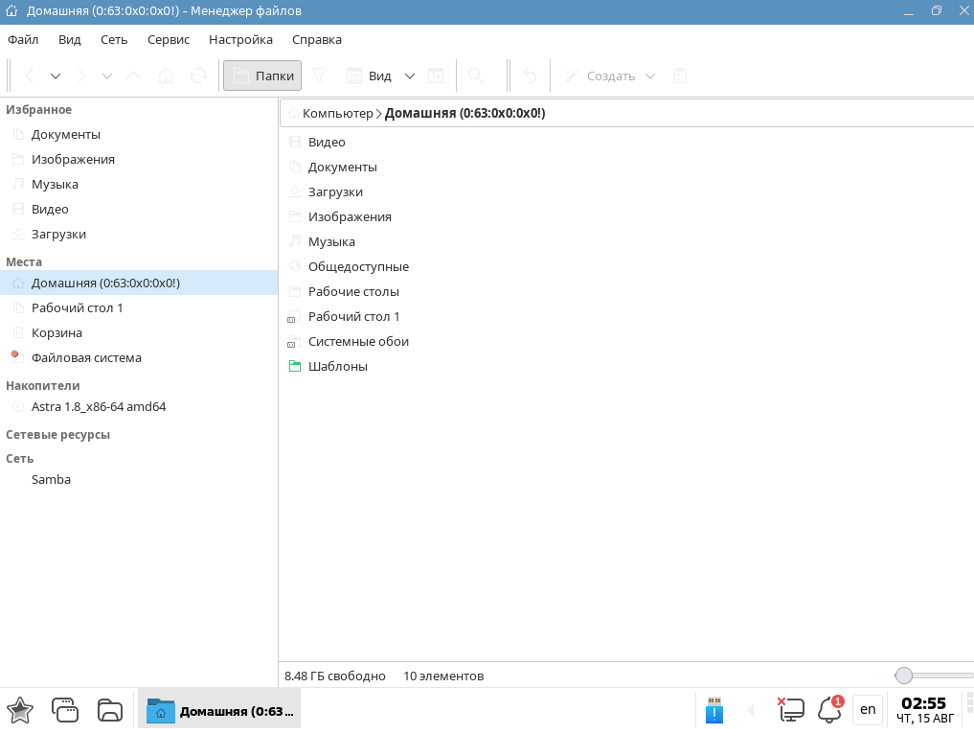
Task: Open the Сервис menu
Action: point(168,40)
